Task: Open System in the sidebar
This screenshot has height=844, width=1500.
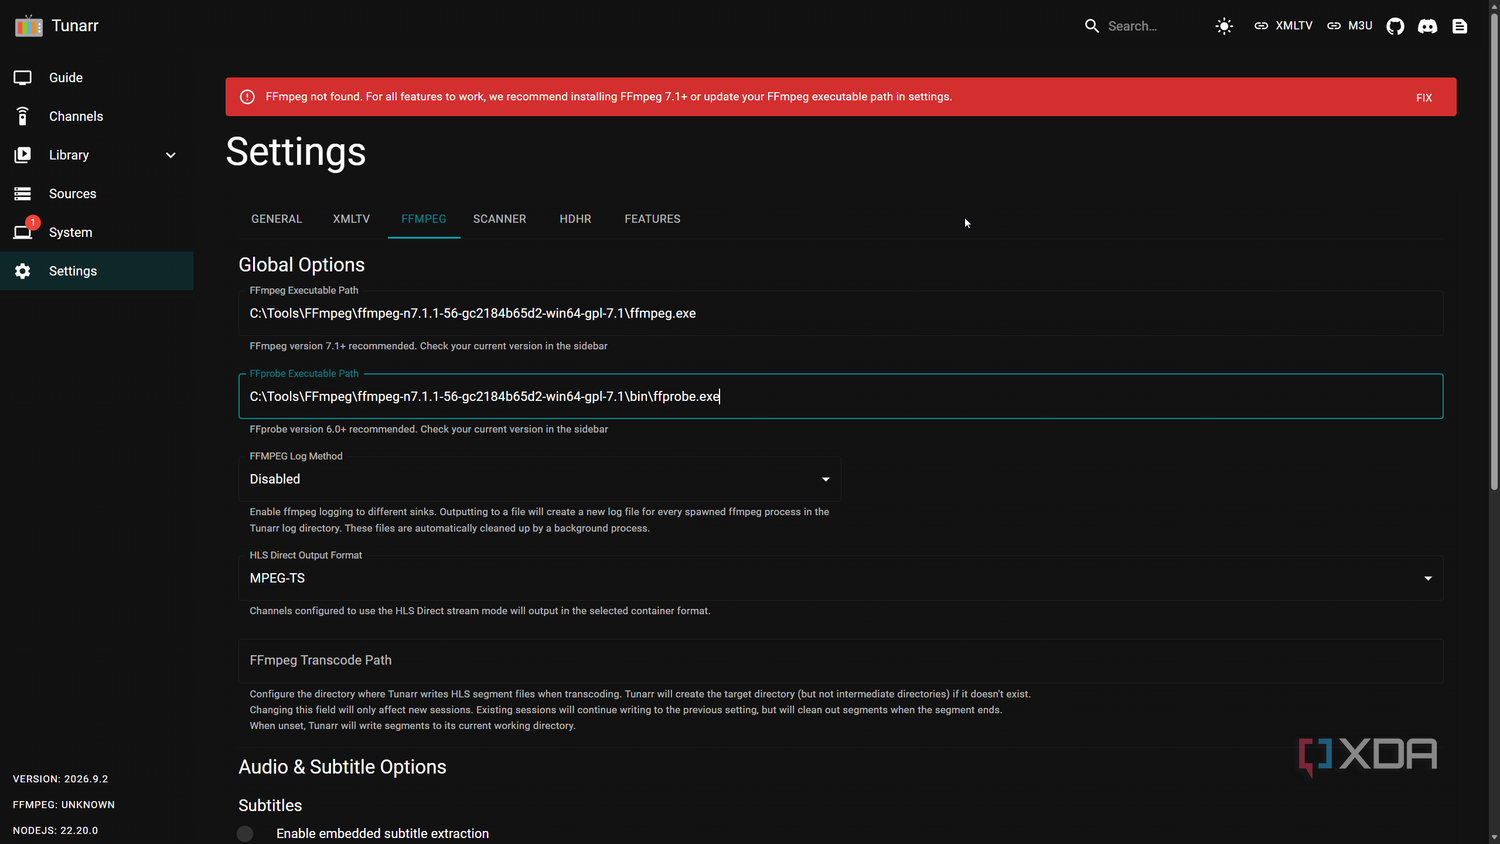Action: [x=97, y=232]
